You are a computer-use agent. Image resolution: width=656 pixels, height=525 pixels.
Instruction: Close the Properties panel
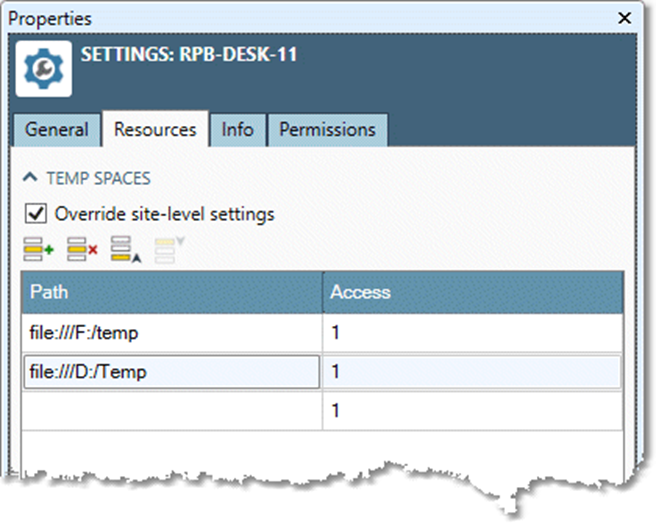[x=625, y=18]
